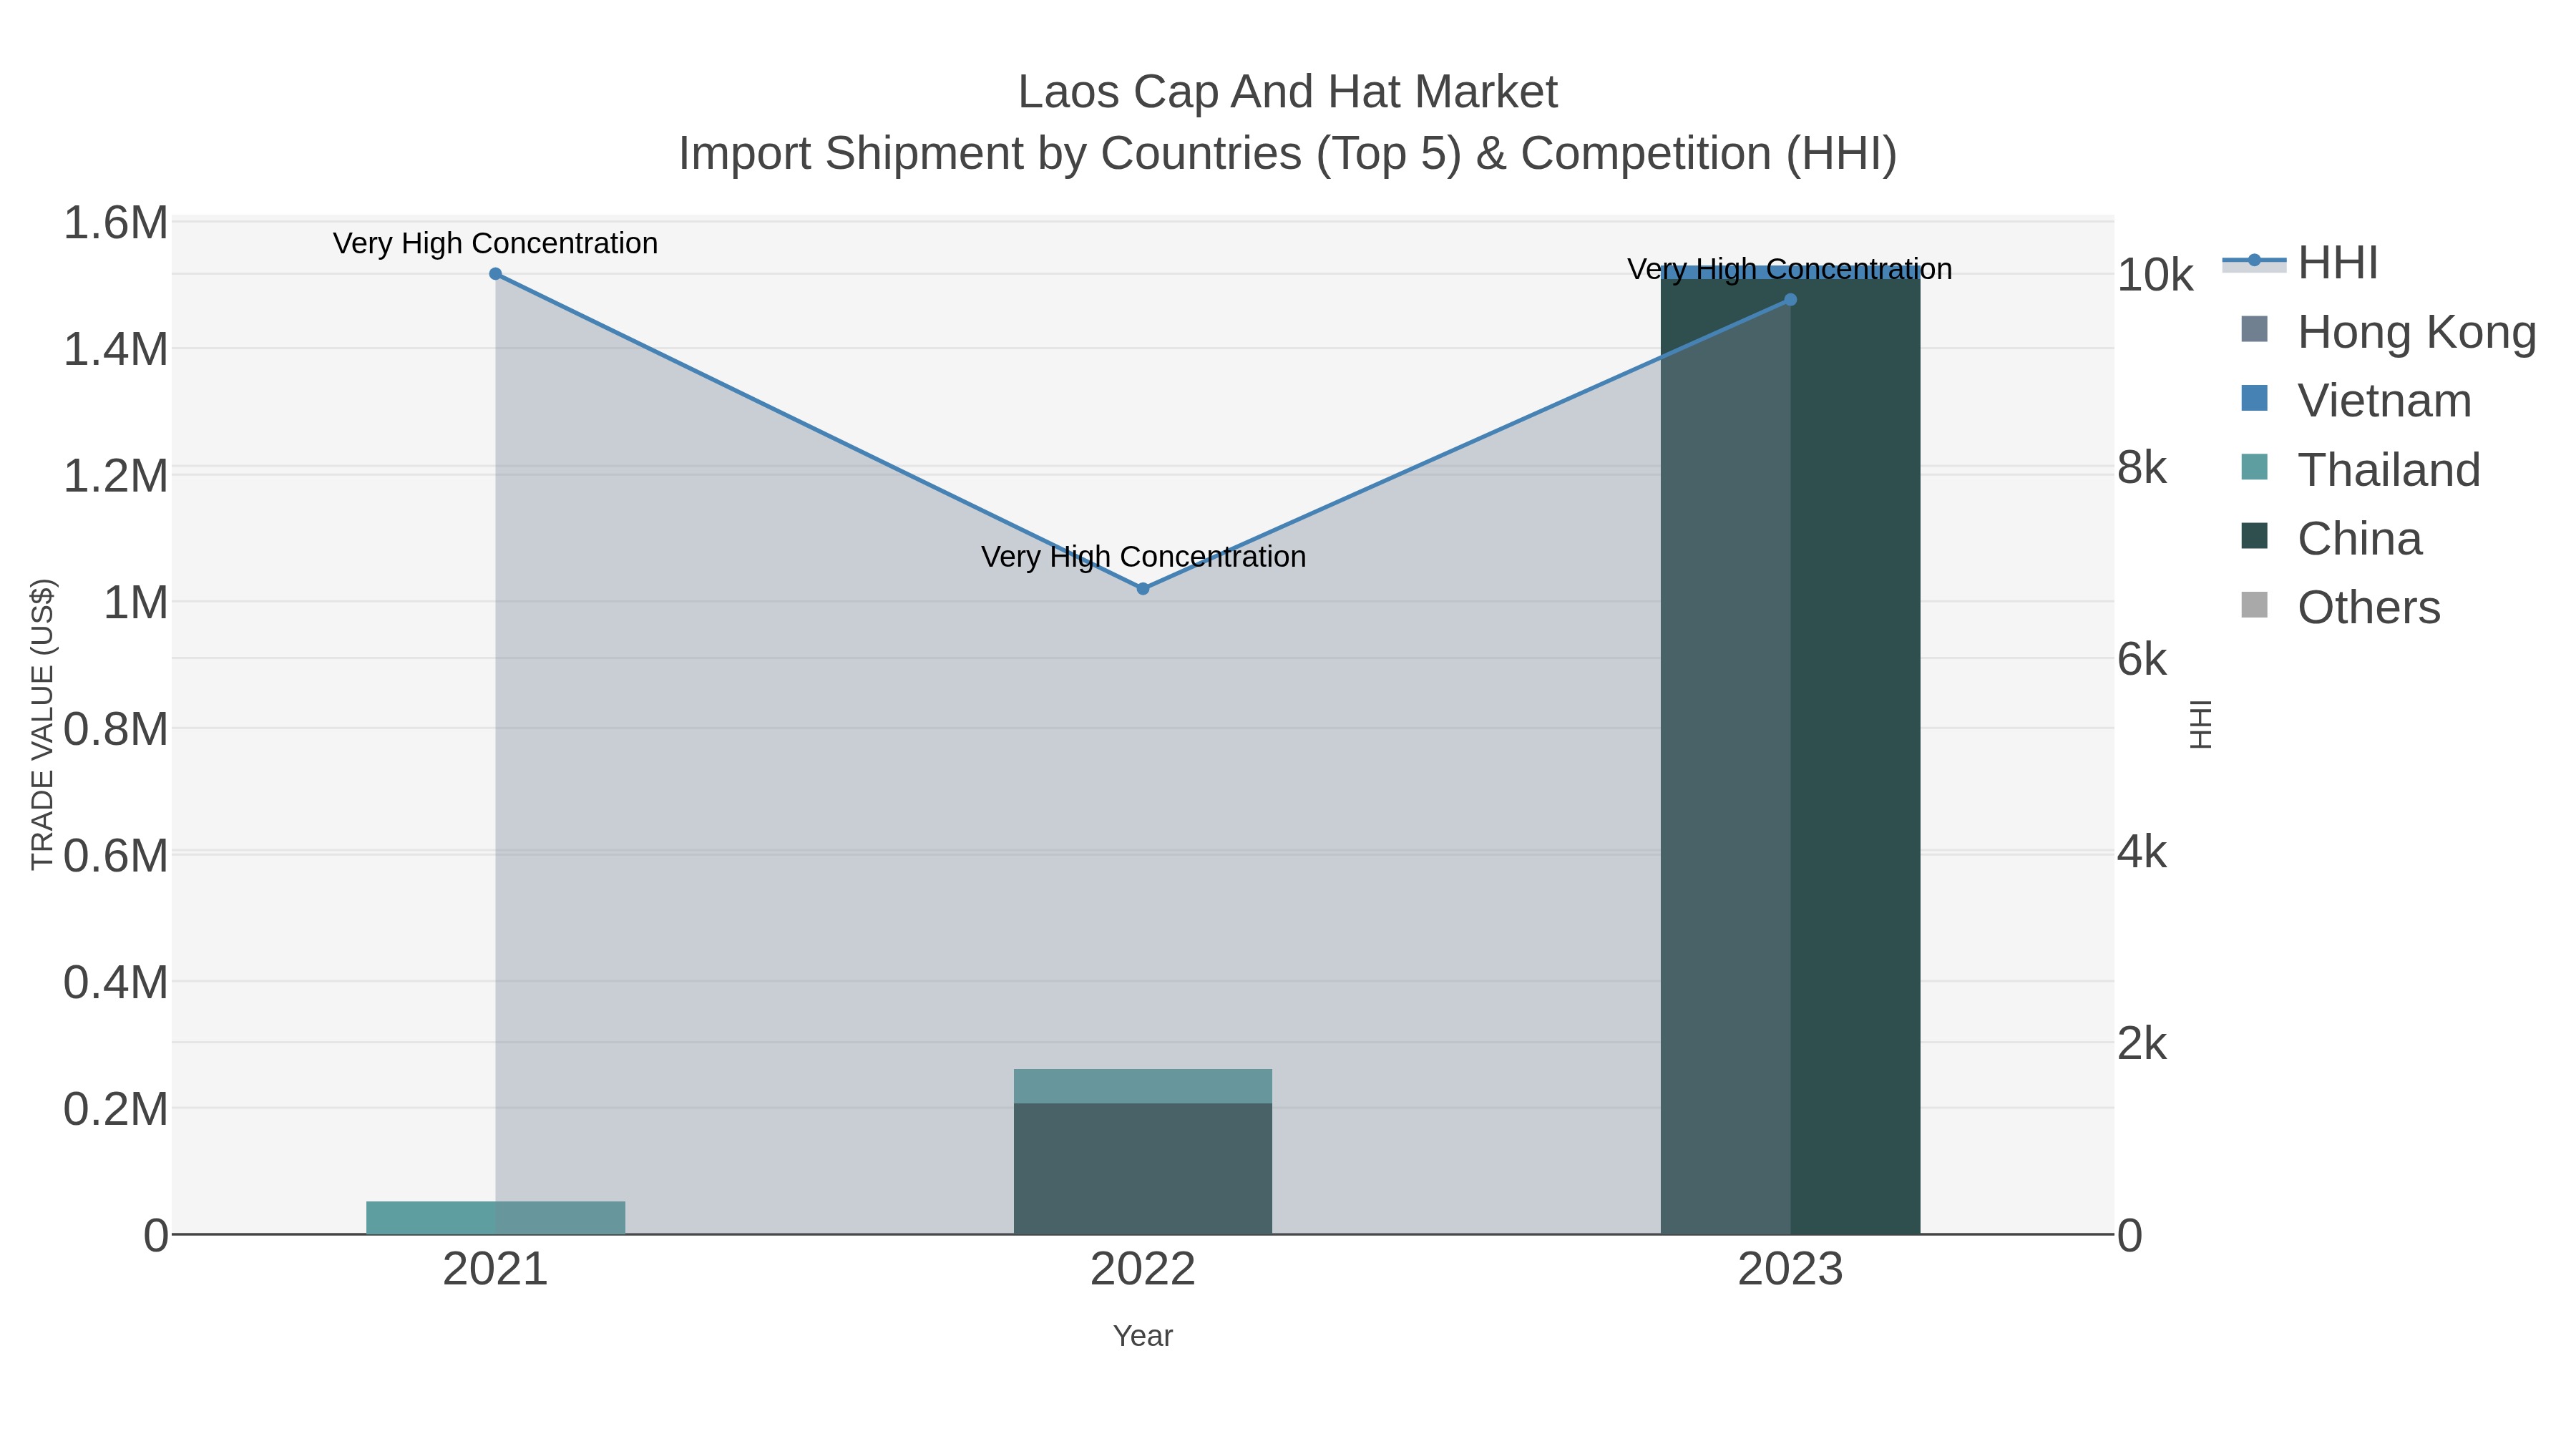Click the 2022 China dark bar segment
This screenshot has width=2576, height=1449.
point(1143,1168)
